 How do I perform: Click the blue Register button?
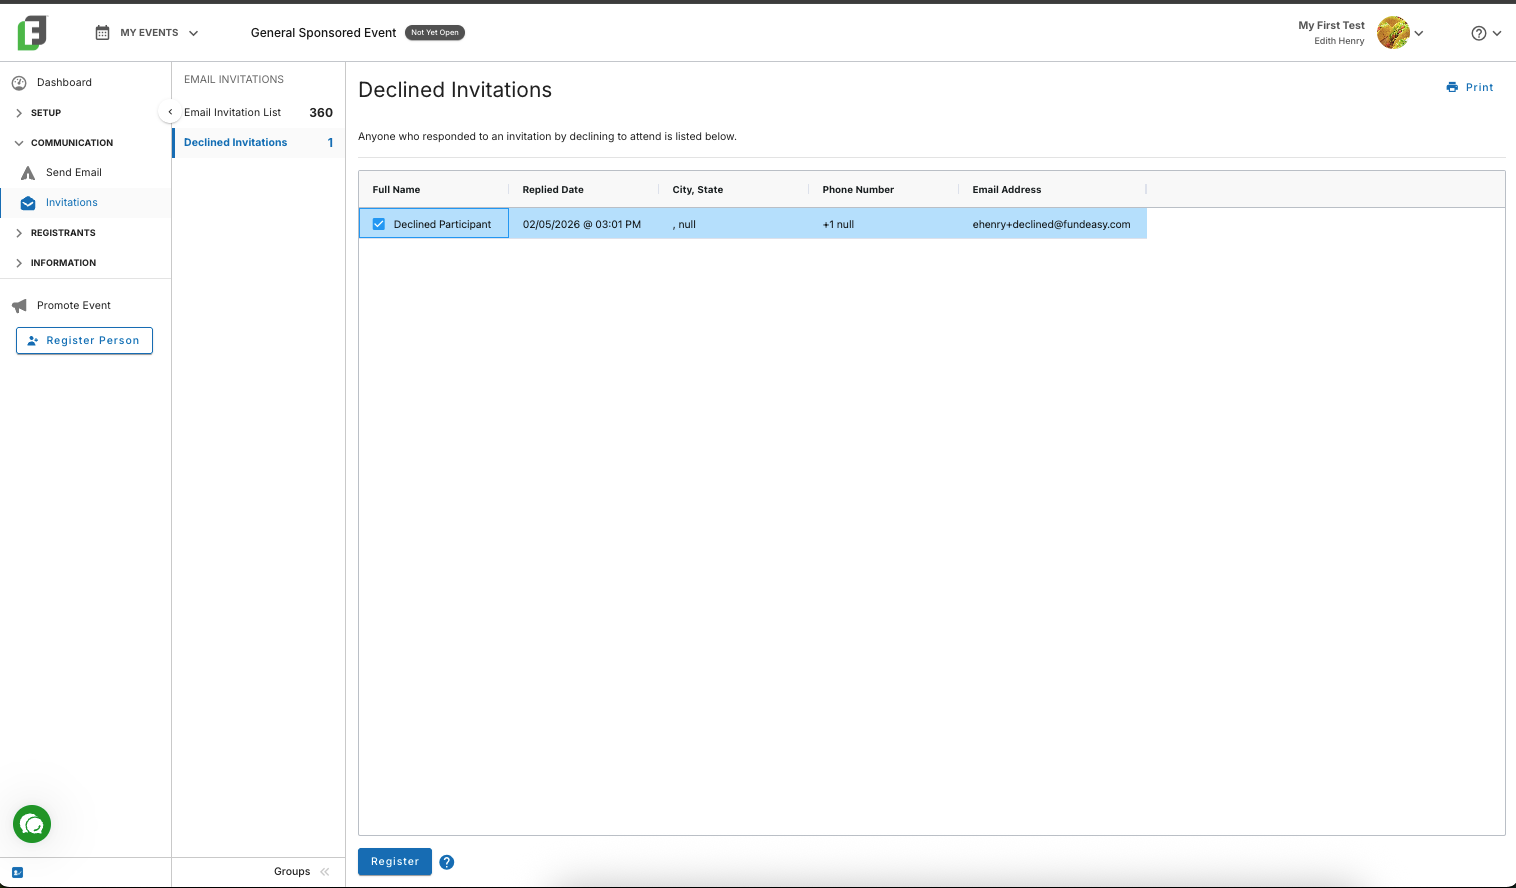point(395,862)
